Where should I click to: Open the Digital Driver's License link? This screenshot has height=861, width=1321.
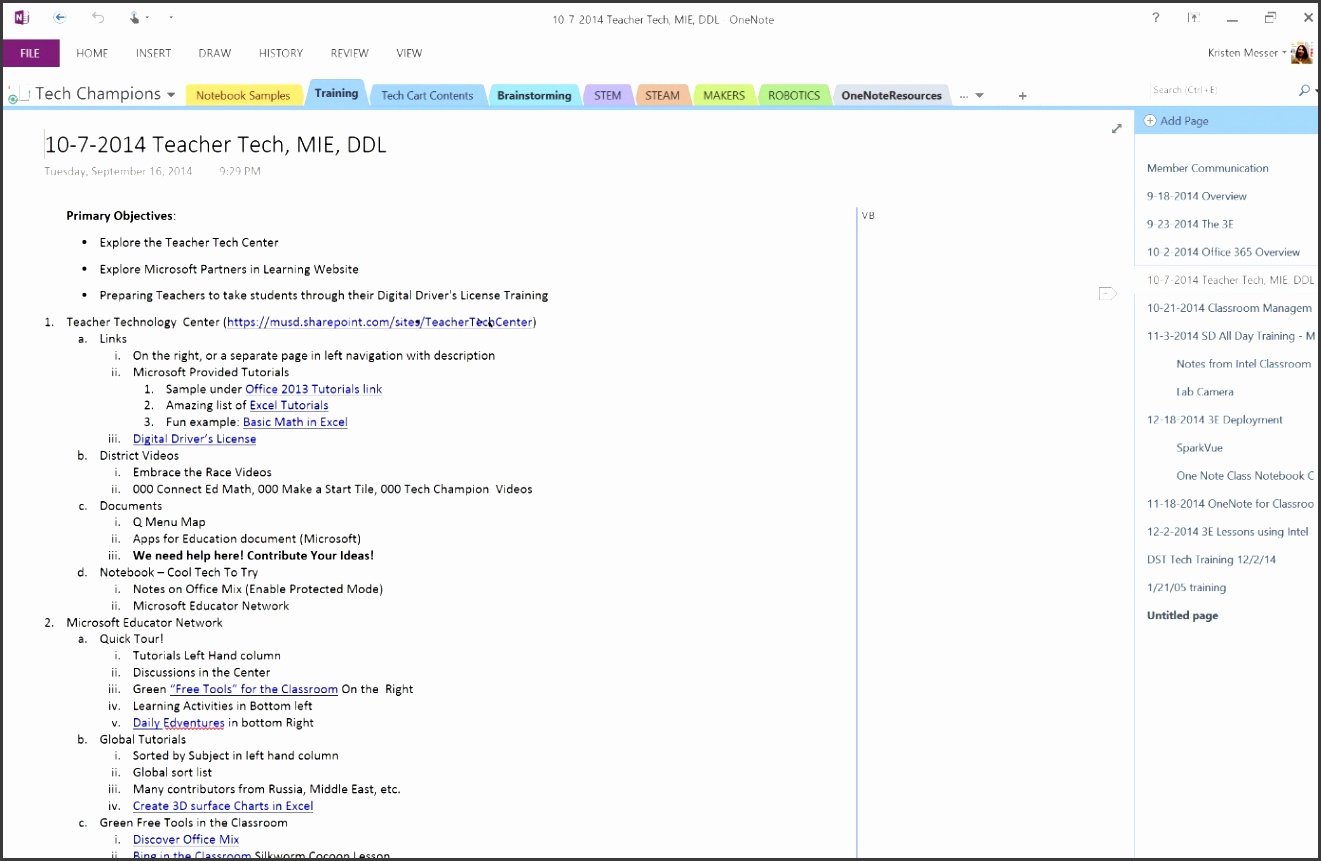pyautogui.click(x=194, y=438)
